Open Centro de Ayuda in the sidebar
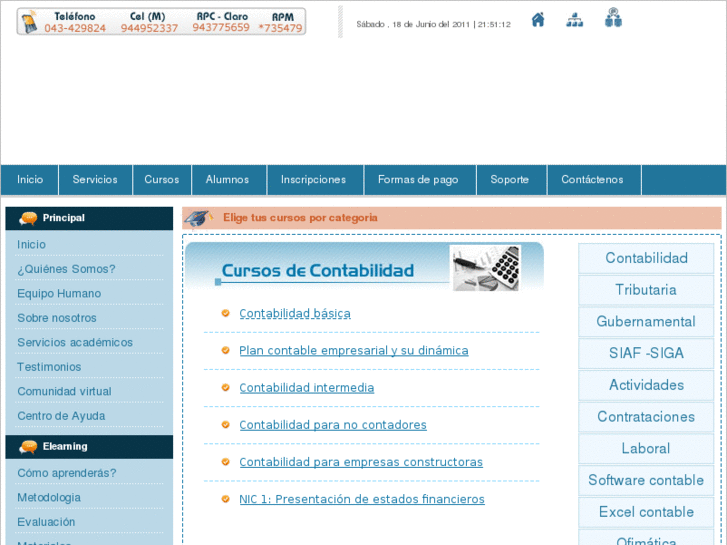 click(x=61, y=416)
